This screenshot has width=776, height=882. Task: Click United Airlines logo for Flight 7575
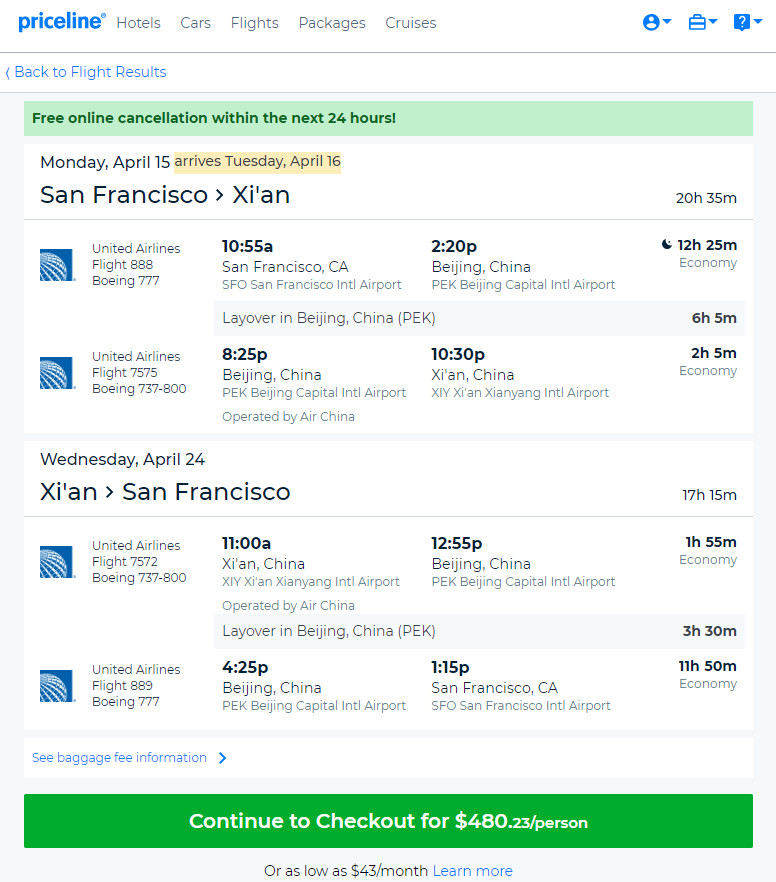pos(57,372)
